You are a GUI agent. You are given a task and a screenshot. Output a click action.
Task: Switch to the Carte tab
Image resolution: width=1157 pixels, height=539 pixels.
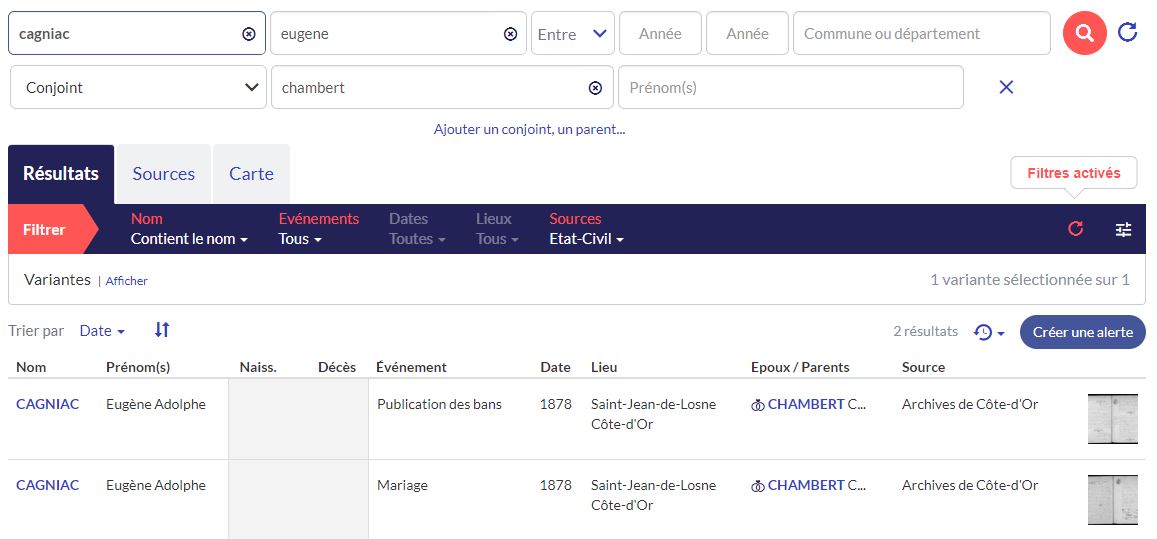[x=251, y=174]
